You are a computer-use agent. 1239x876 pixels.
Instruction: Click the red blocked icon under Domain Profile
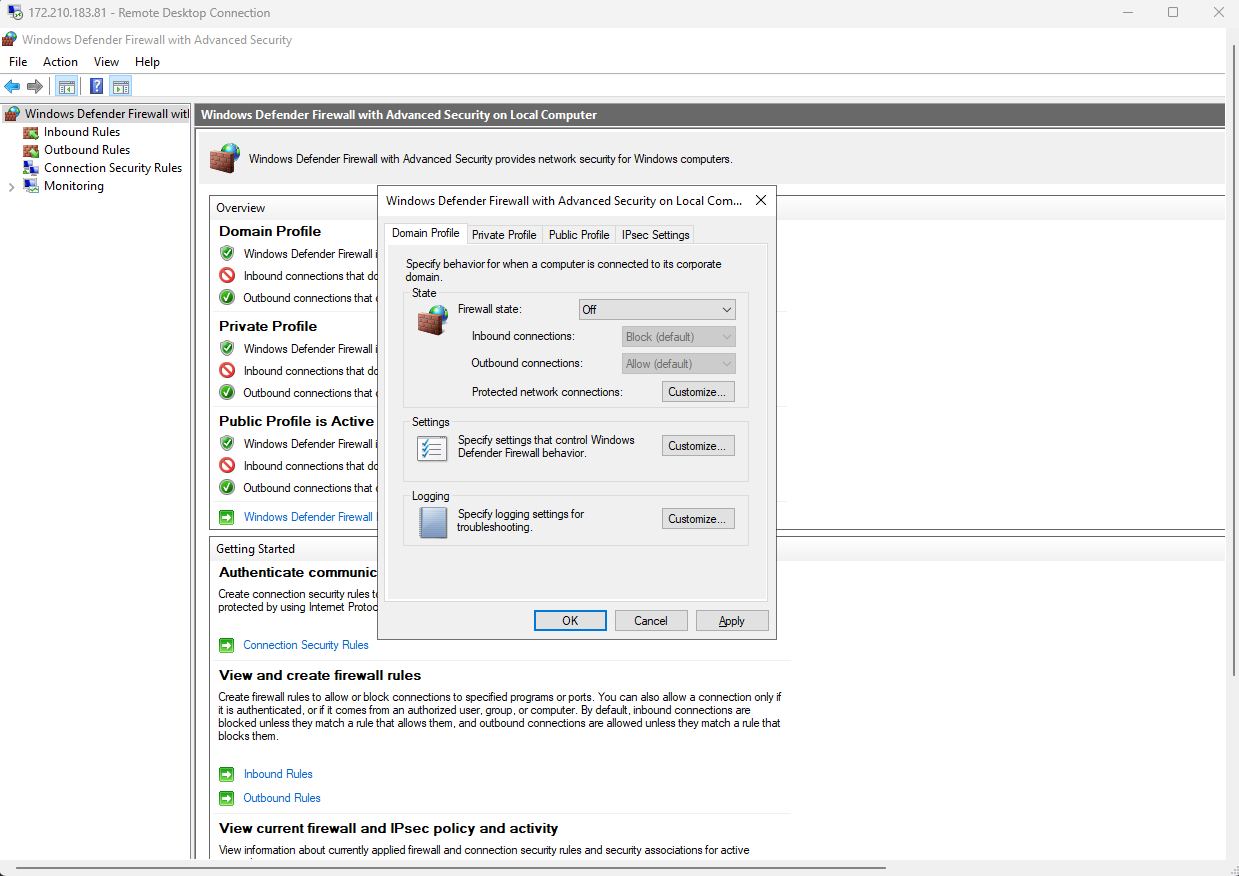click(227, 276)
